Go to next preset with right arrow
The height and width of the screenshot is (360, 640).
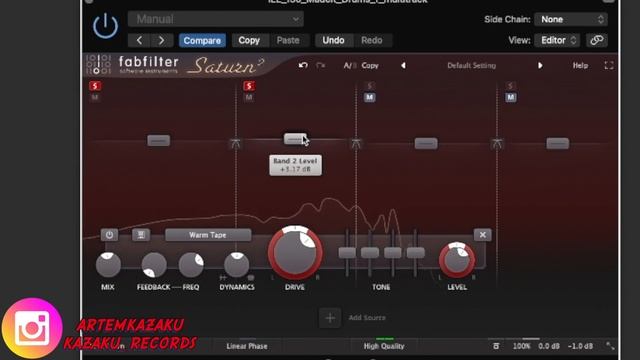(162, 40)
